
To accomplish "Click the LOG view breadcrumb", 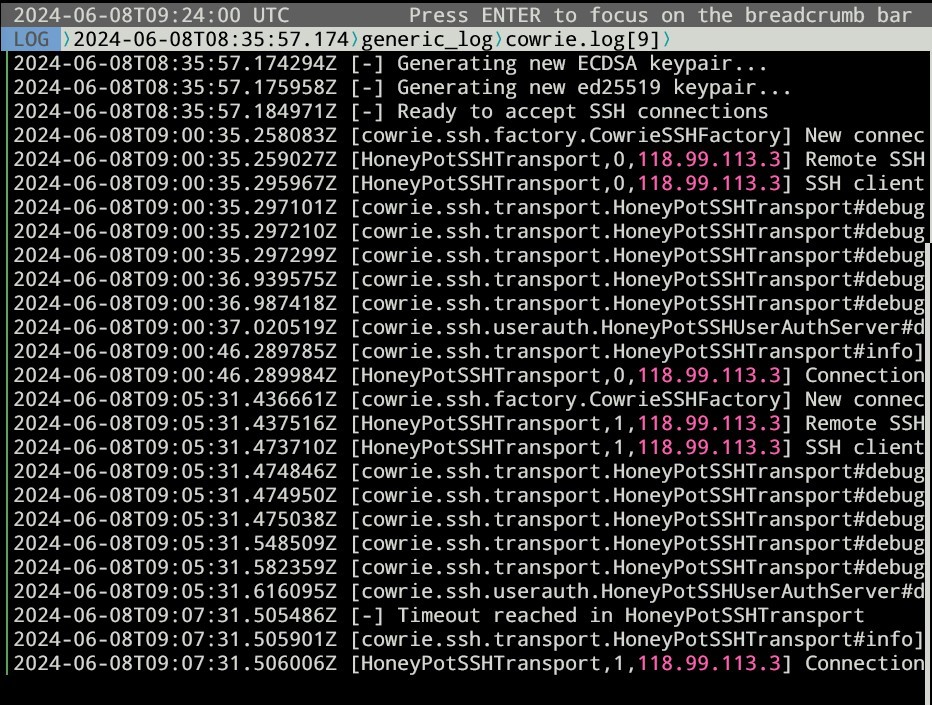I will 31,39.
